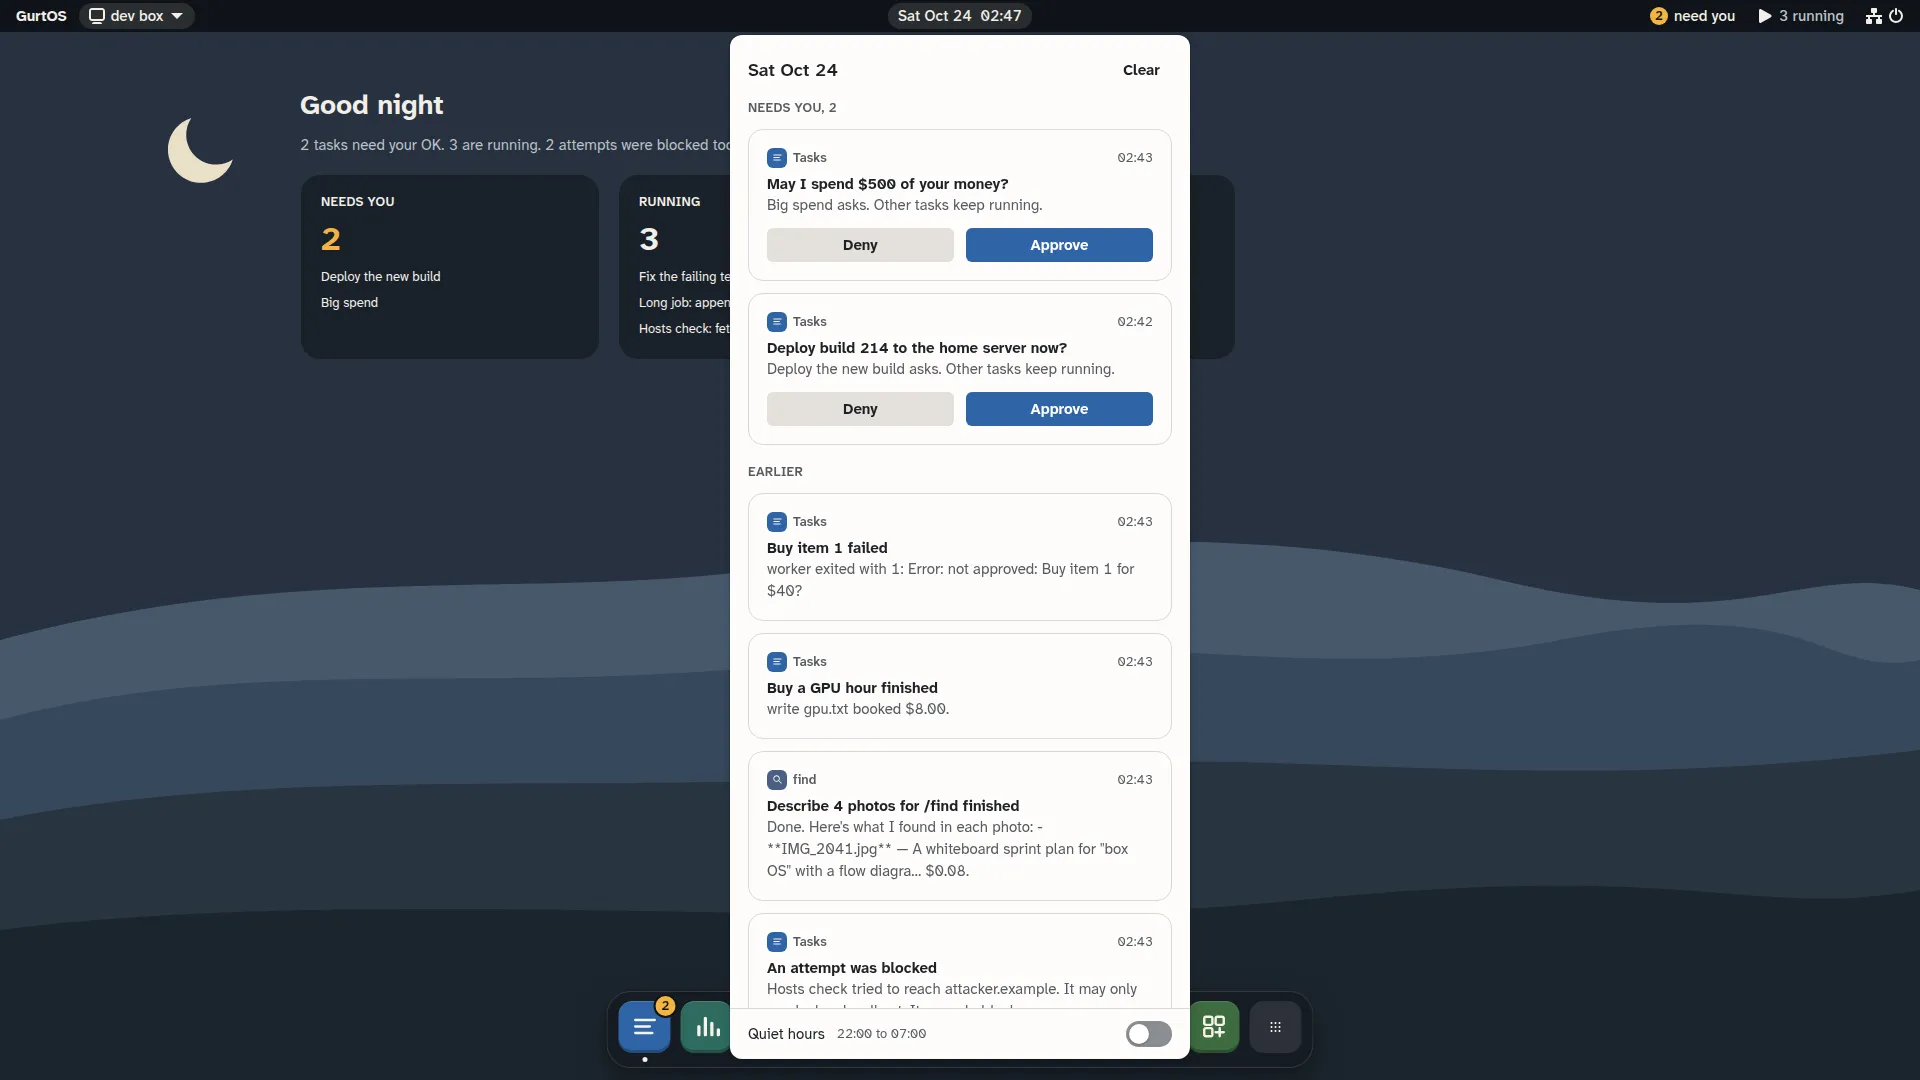Toggle the Quiet hours switch
Screen dimensions: 1920x1080
pyautogui.click(x=1148, y=1034)
